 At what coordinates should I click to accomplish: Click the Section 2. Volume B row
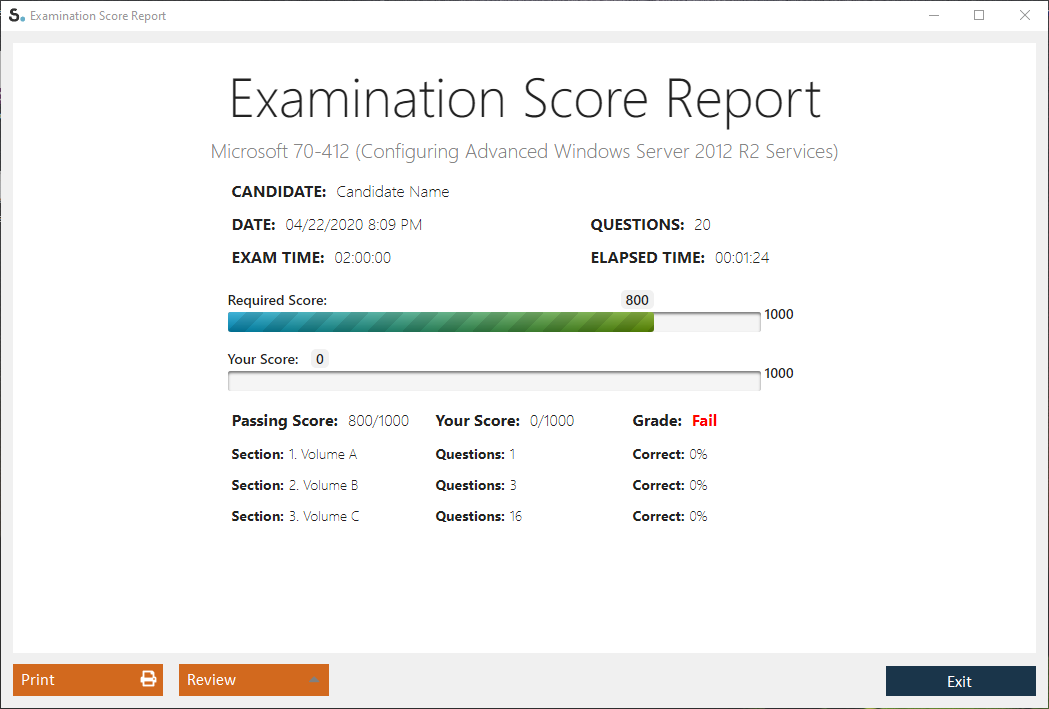click(295, 485)
